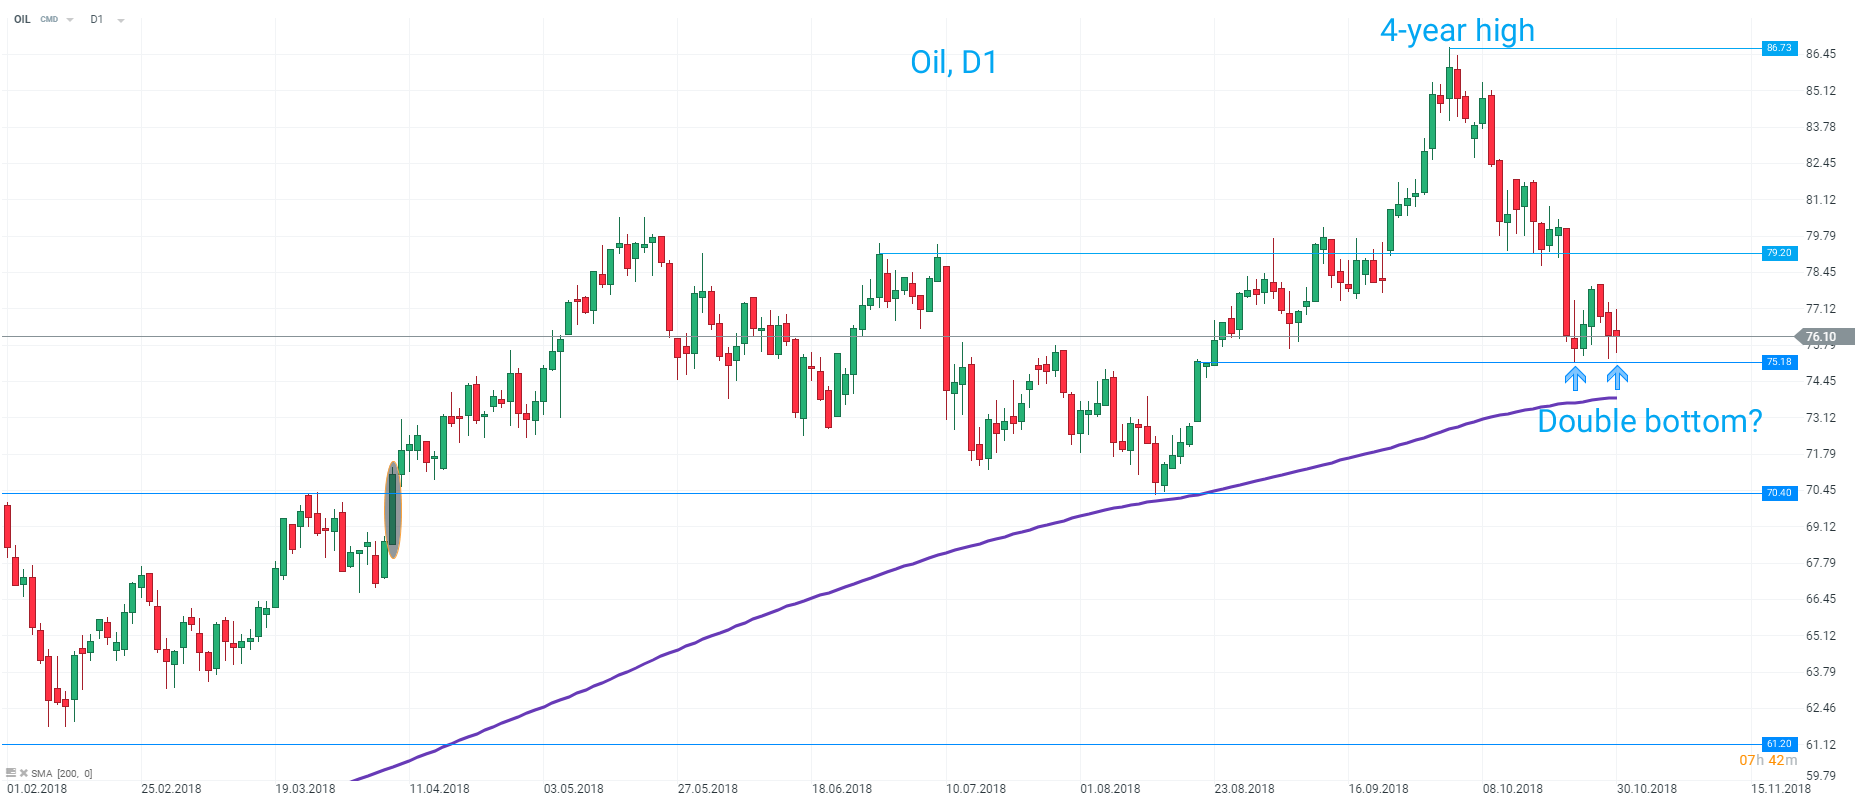Click the 75.18 support level tag
Screen dimensions: 1866x806
(x=1779, y=362)
